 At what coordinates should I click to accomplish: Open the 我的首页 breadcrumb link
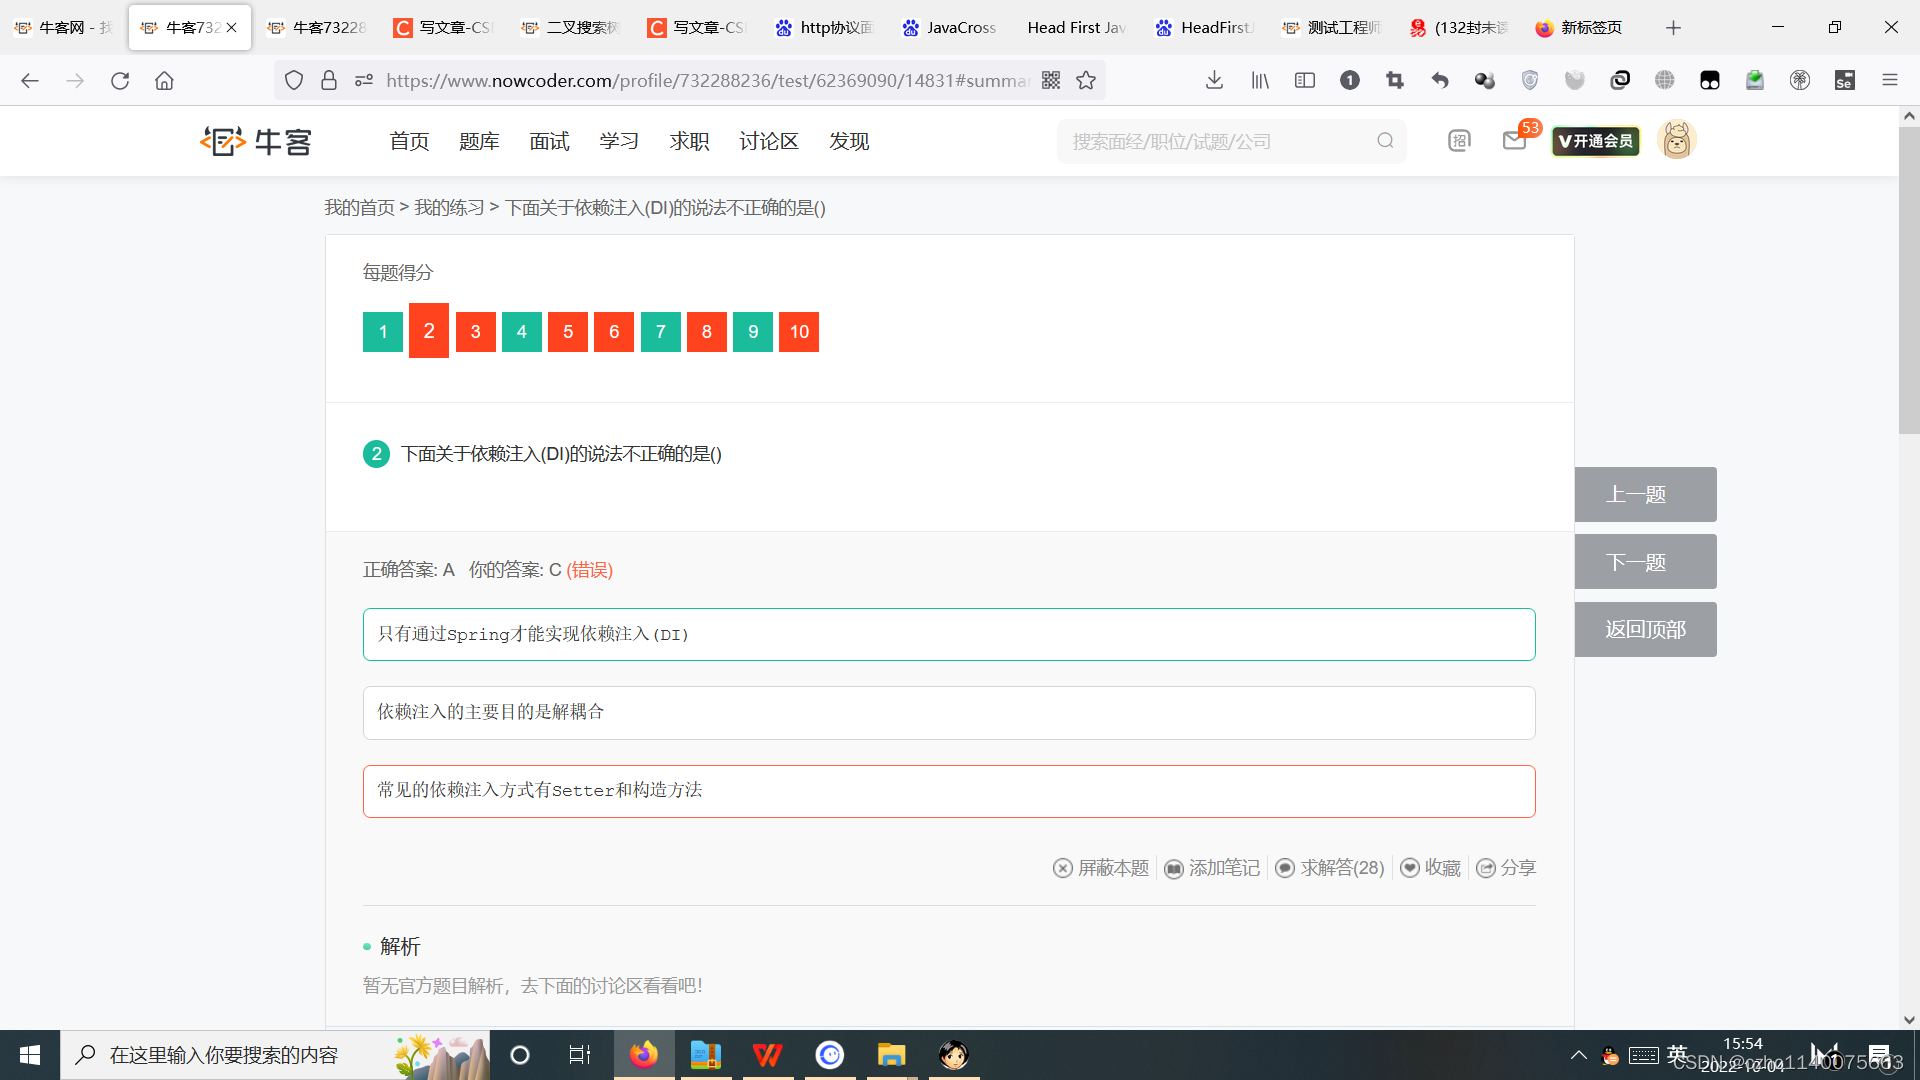click(x=359, y=207)
